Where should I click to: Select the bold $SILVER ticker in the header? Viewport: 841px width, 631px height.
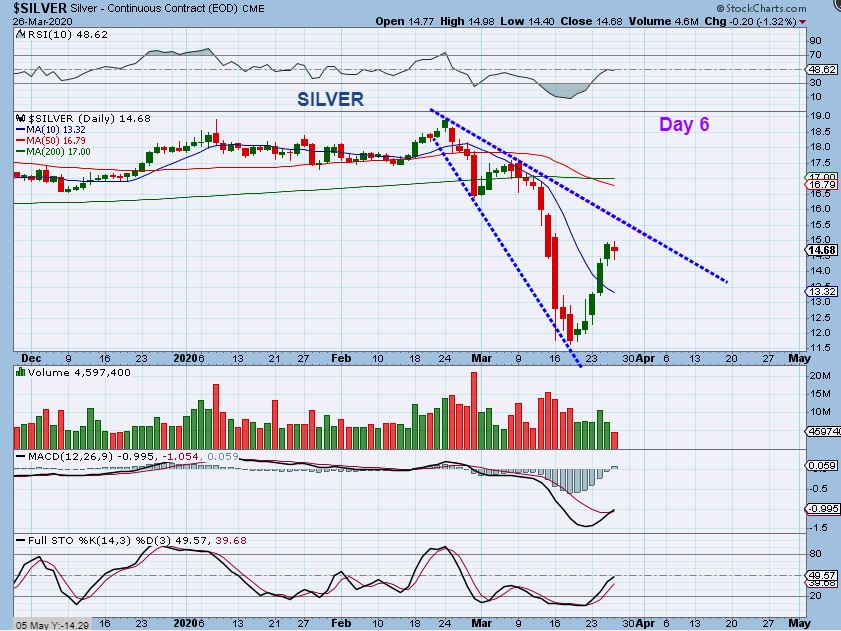(x=40, y=8)
